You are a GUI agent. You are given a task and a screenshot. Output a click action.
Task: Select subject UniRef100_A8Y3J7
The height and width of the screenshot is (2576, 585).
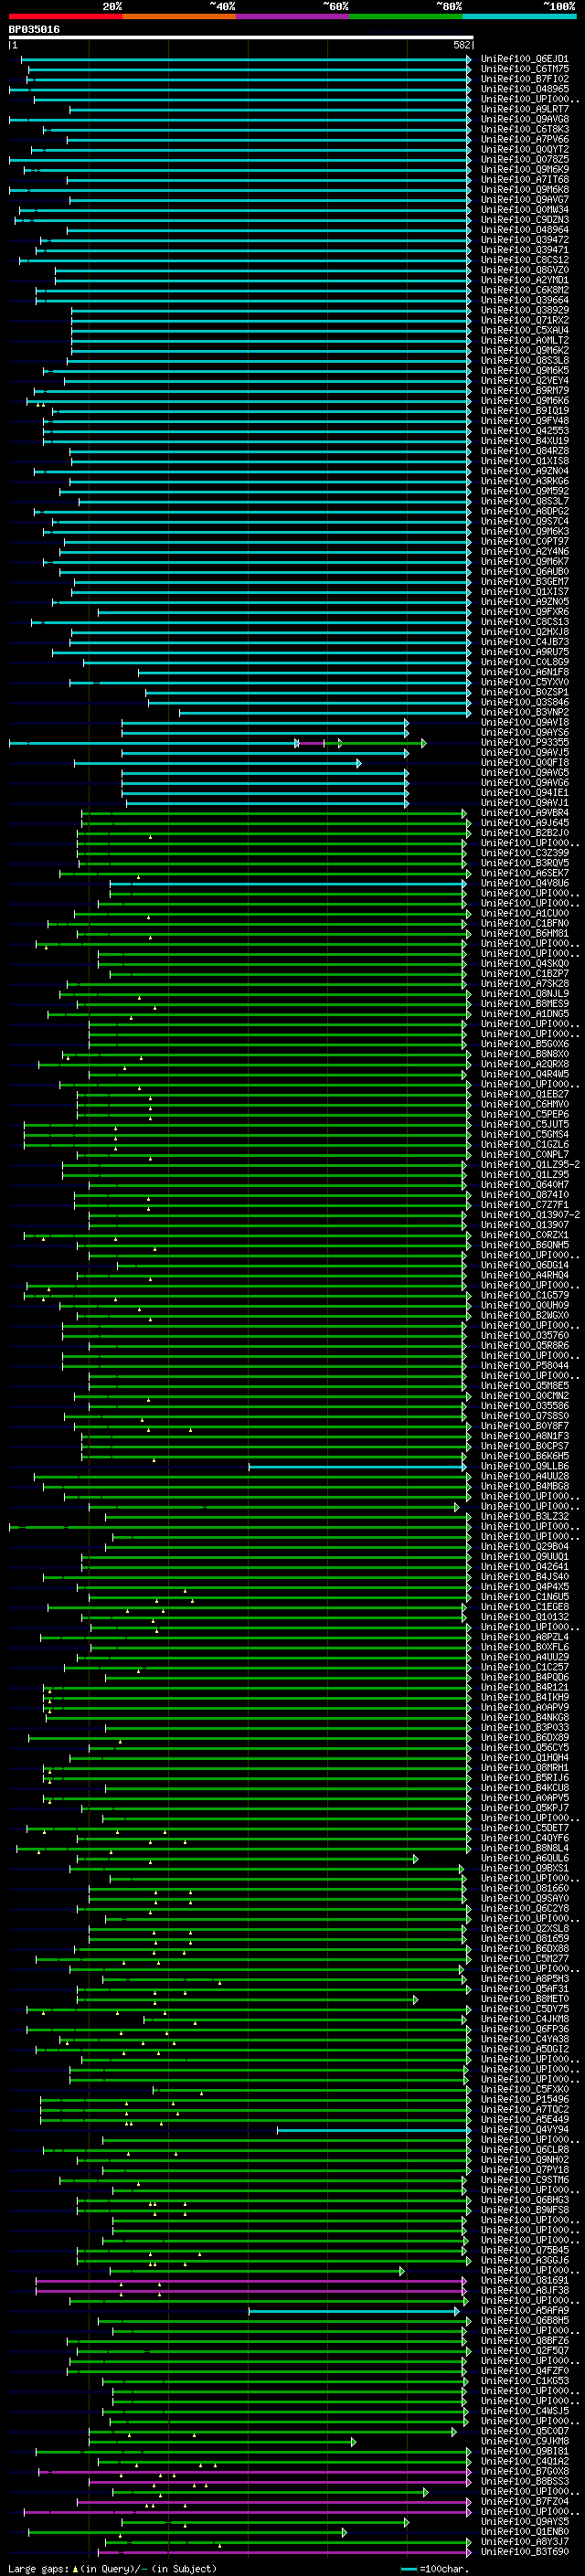click(x=525, y=2541)
